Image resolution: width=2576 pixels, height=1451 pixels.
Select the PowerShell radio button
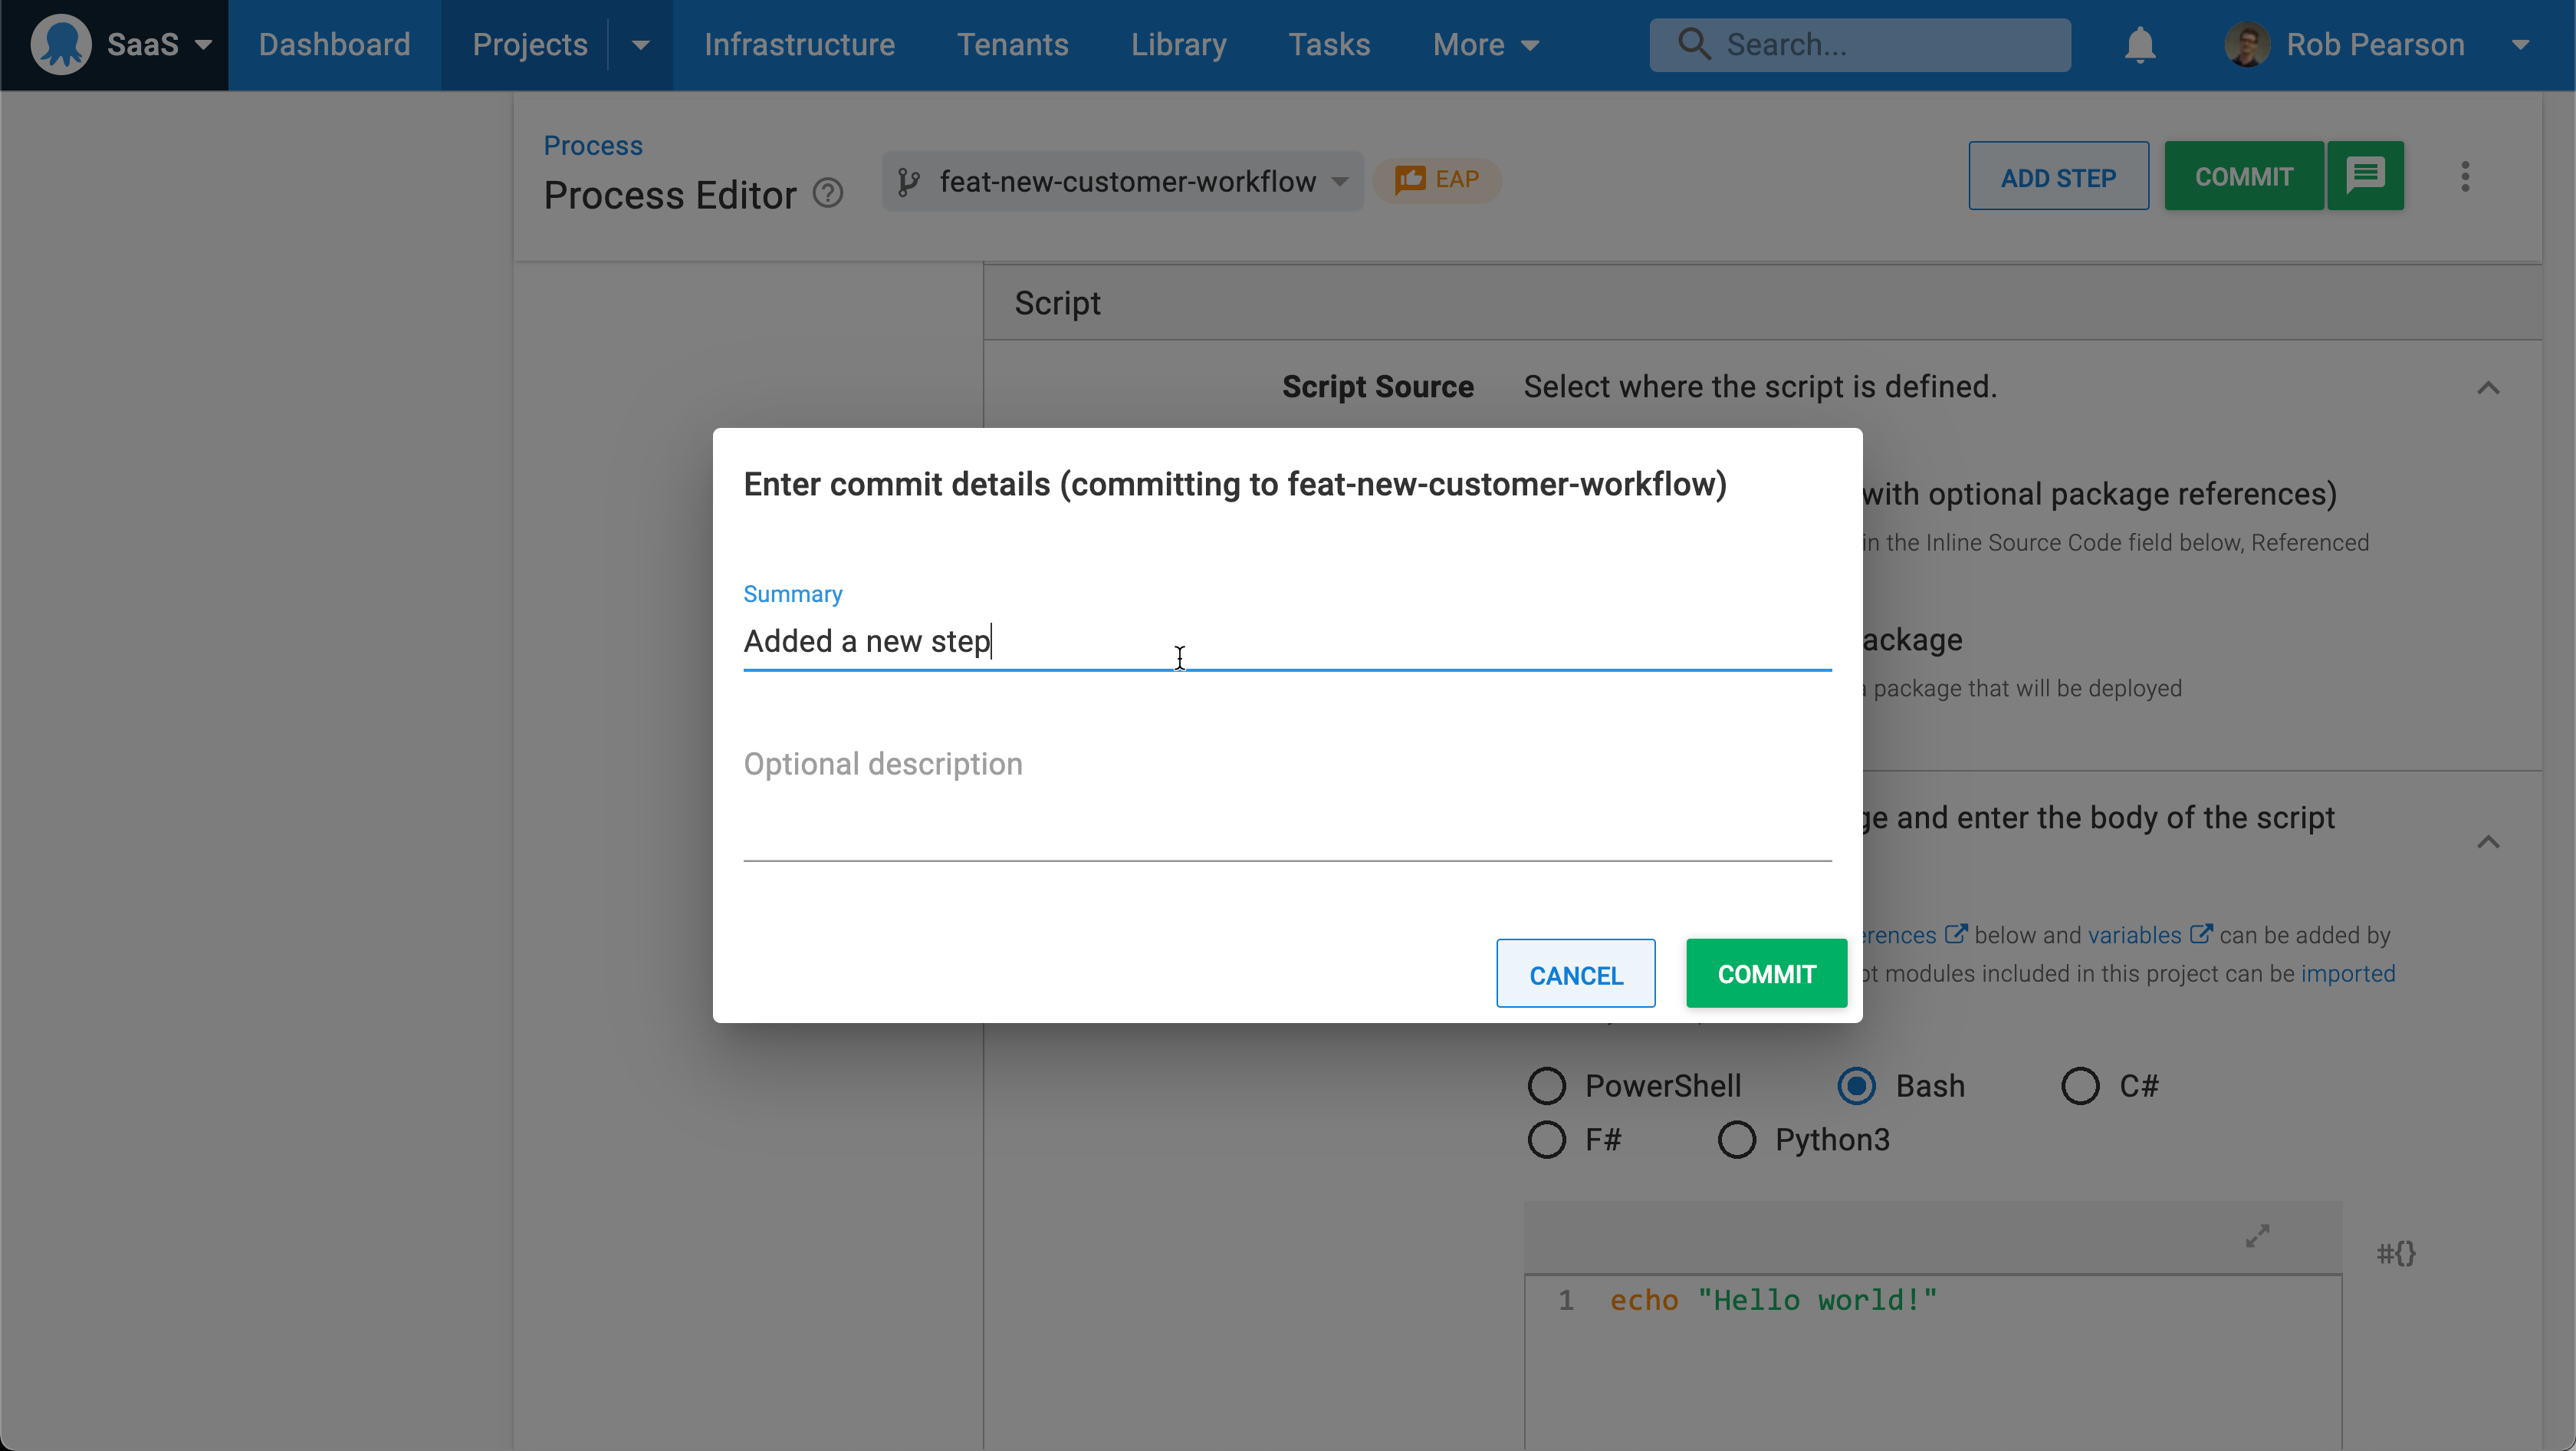1548,1084
